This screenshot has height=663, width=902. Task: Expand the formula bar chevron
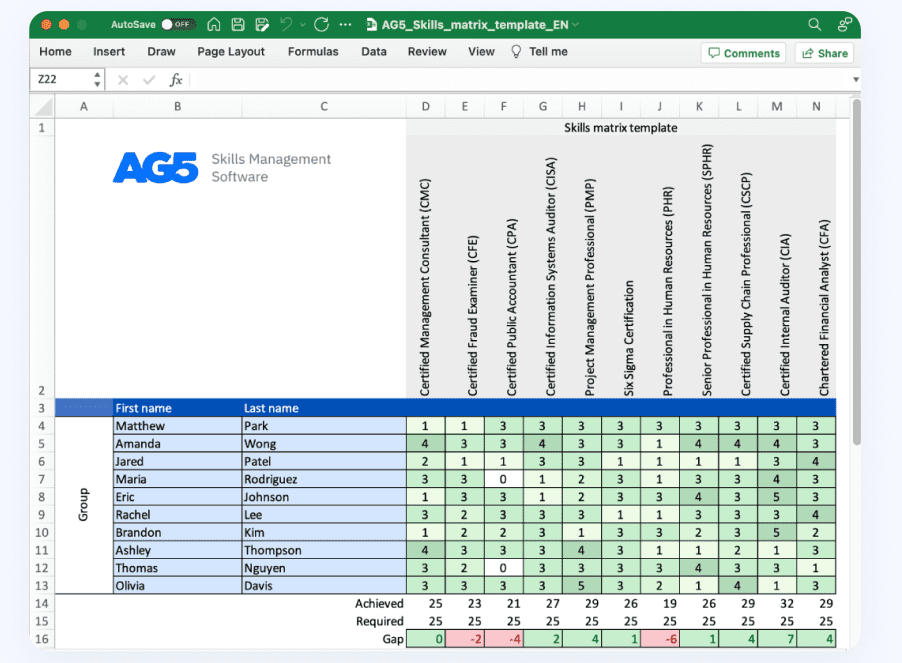click(856, 80)
